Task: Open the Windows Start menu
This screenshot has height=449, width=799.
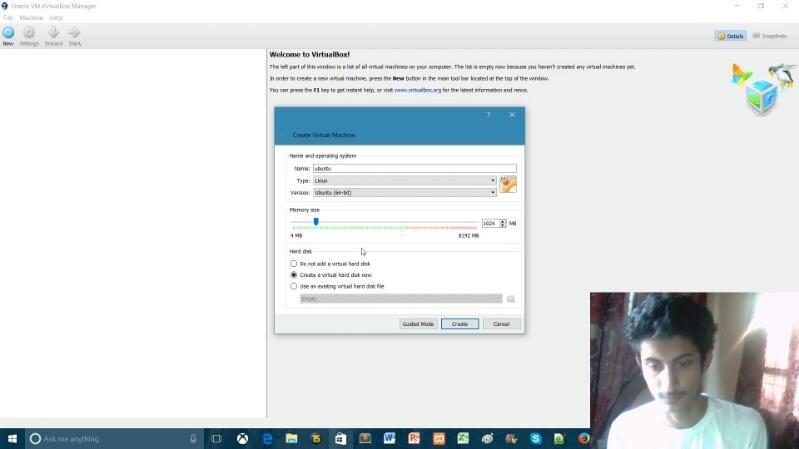Action: (12, 439)
